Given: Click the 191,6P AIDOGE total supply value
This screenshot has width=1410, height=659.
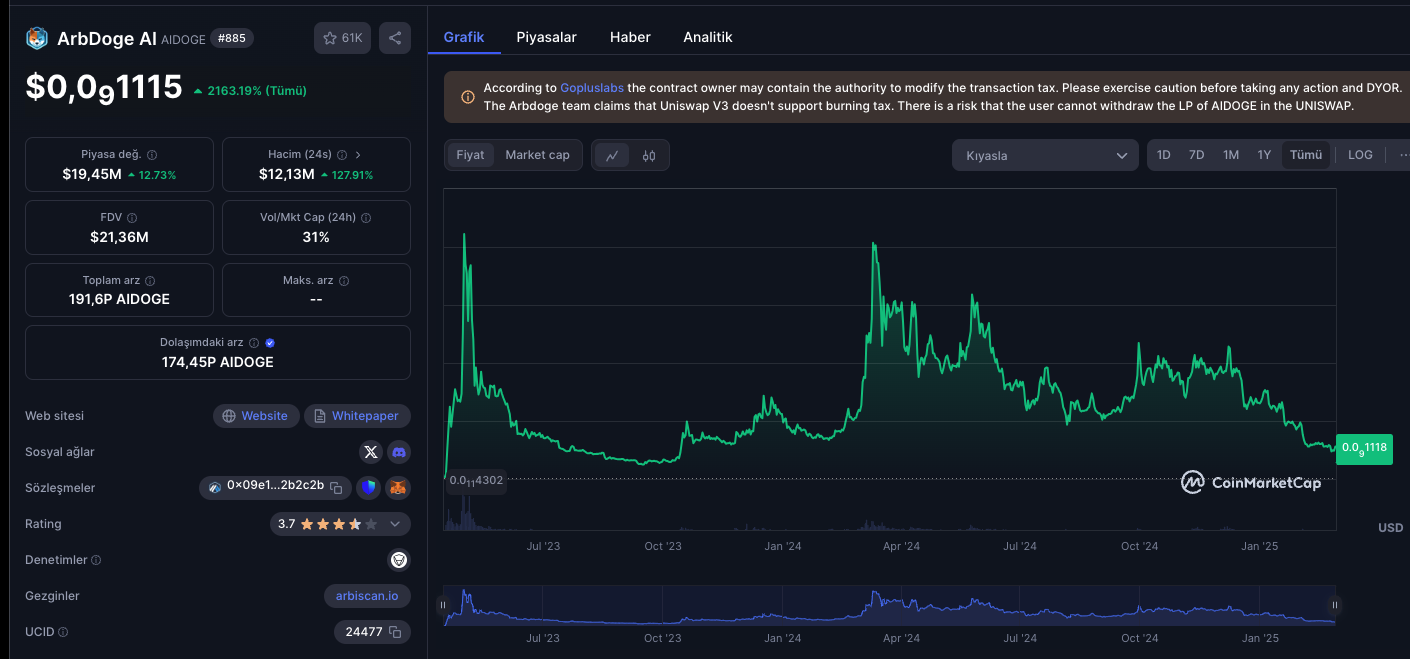Looking at the screenshot, I should coord(119,299).
